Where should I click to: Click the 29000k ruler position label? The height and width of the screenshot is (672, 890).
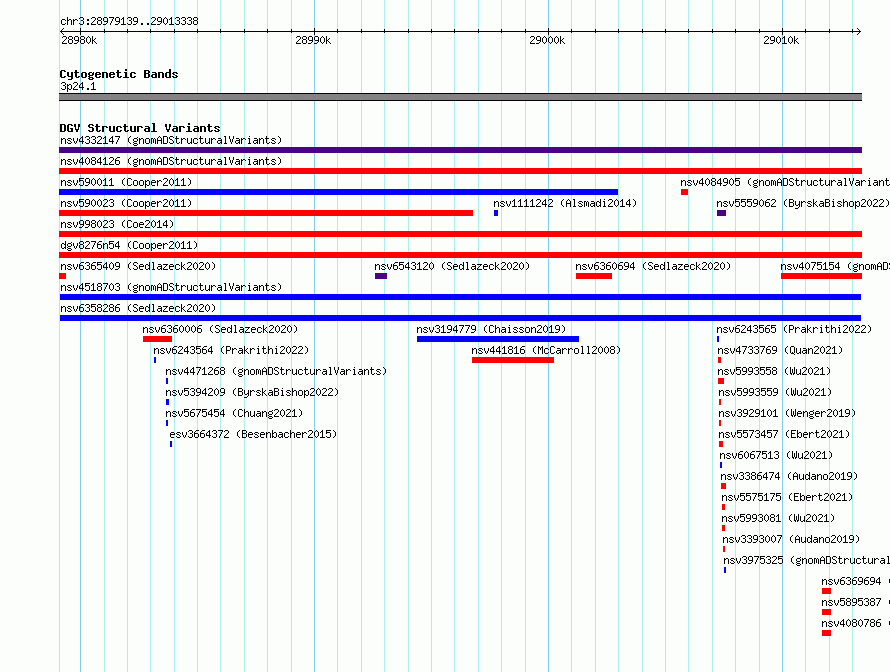point(547,40)
